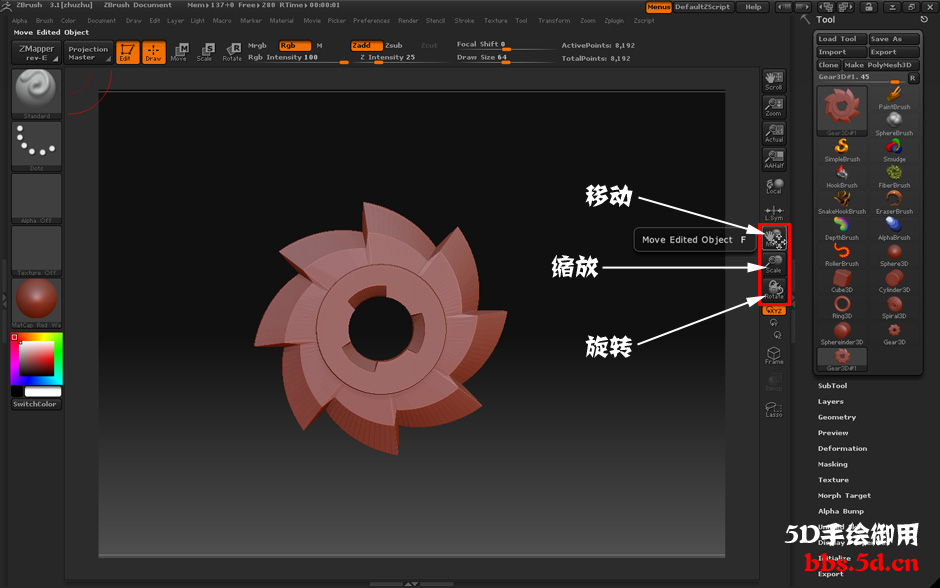
Task: Select the Smudge tool
Action: click(x=894, y=150)
